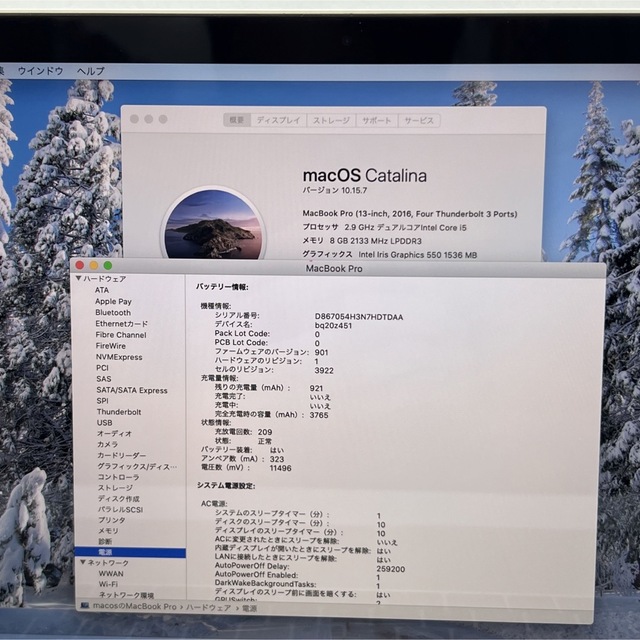Click the 状態 value 正常

265,441
